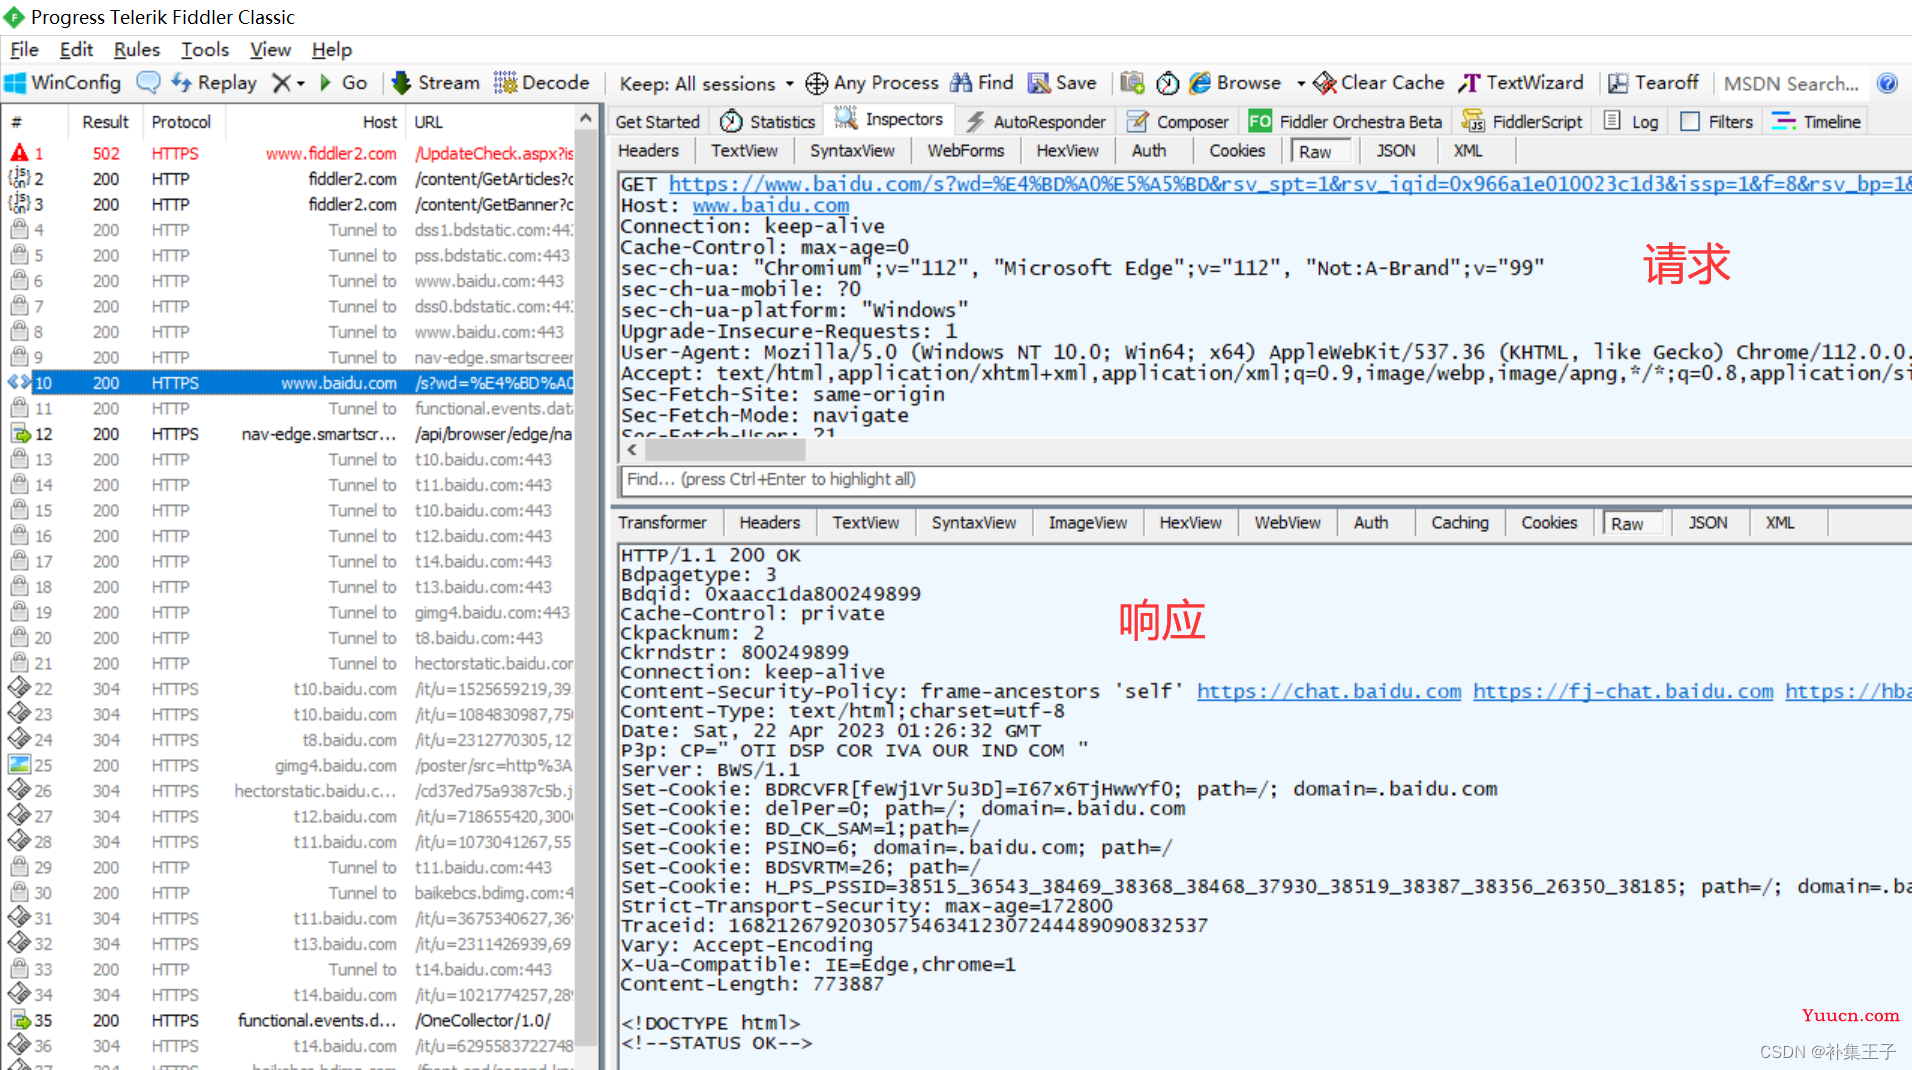Switch to Statistics tab
1912x1070 pixels.
(x=768, y=121)
